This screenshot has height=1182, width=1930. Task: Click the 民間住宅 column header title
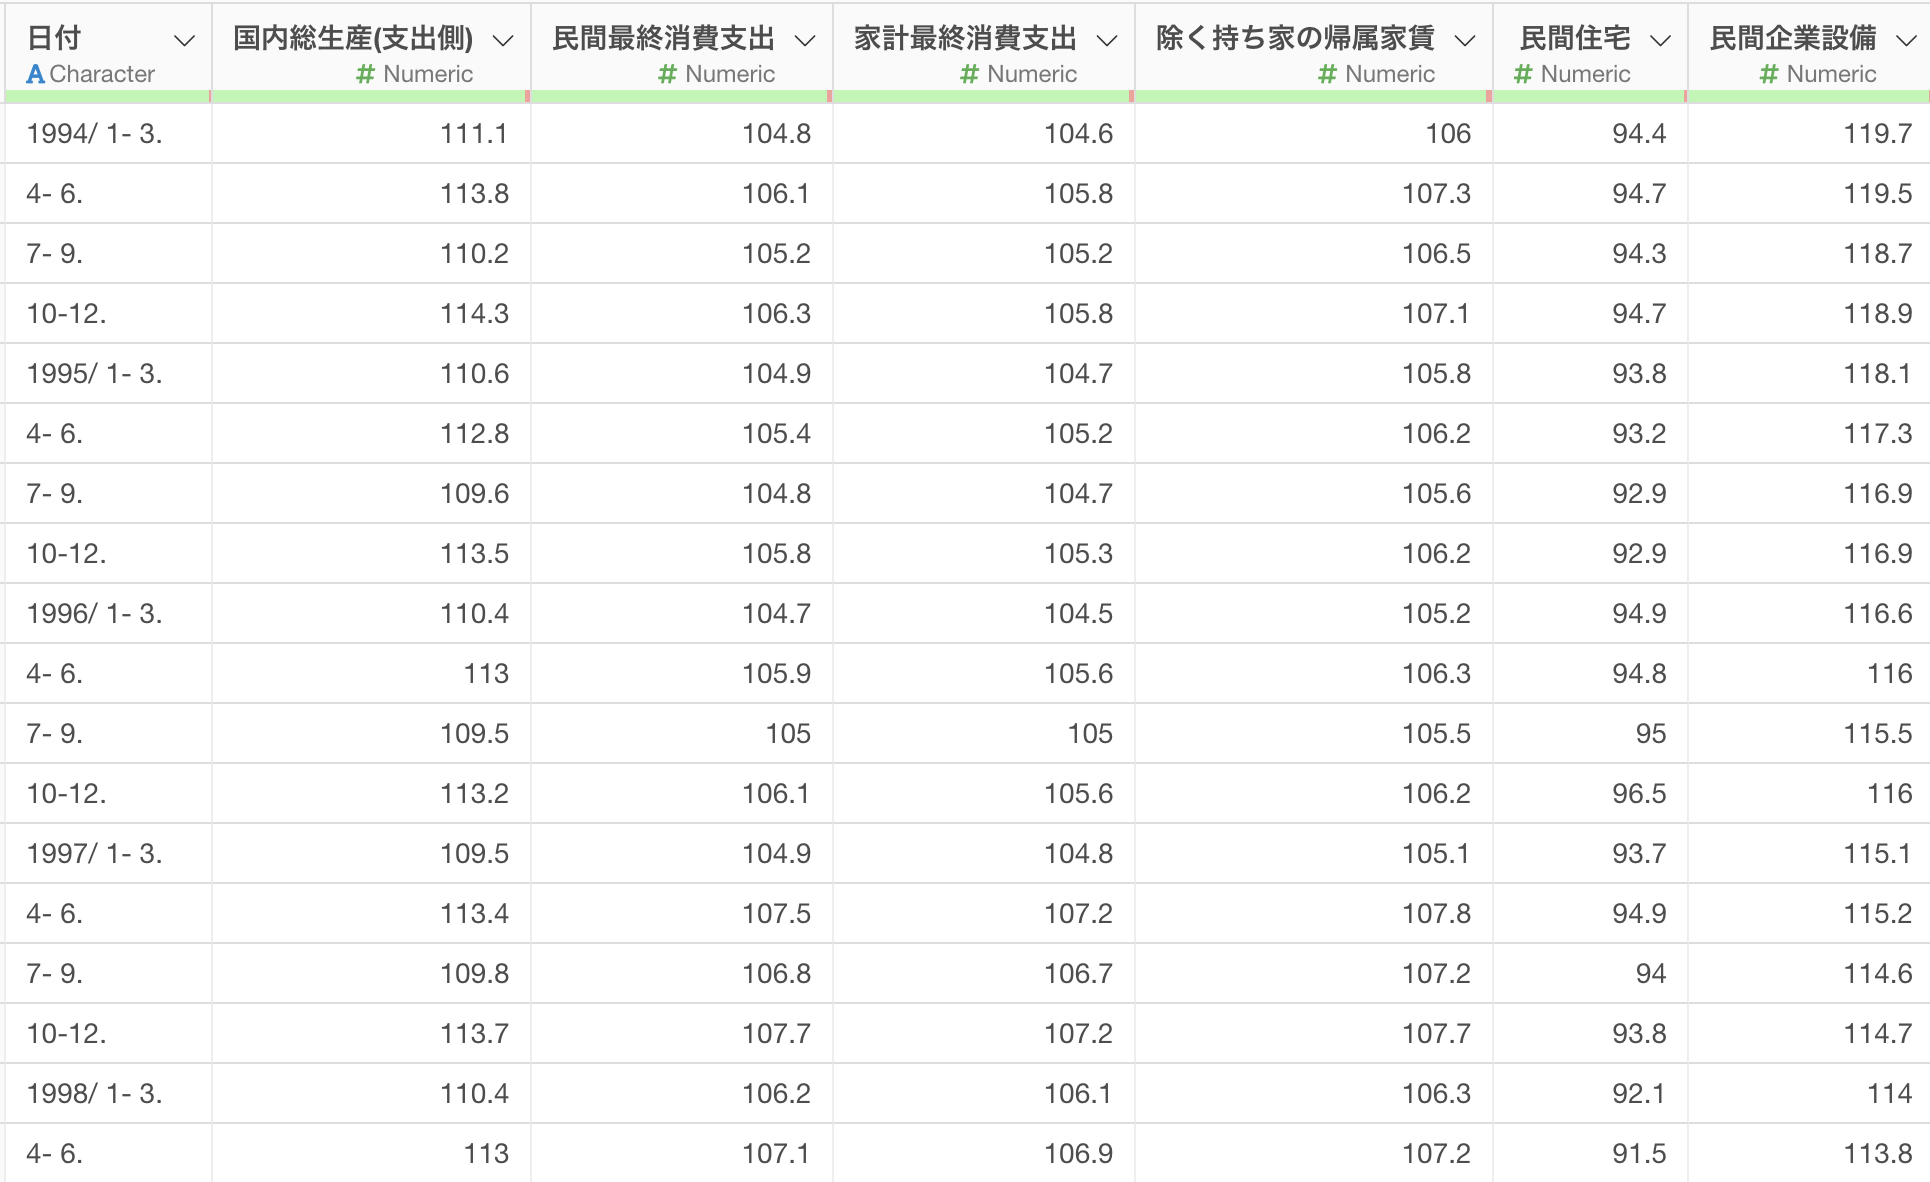click(x=1575, y=38)
